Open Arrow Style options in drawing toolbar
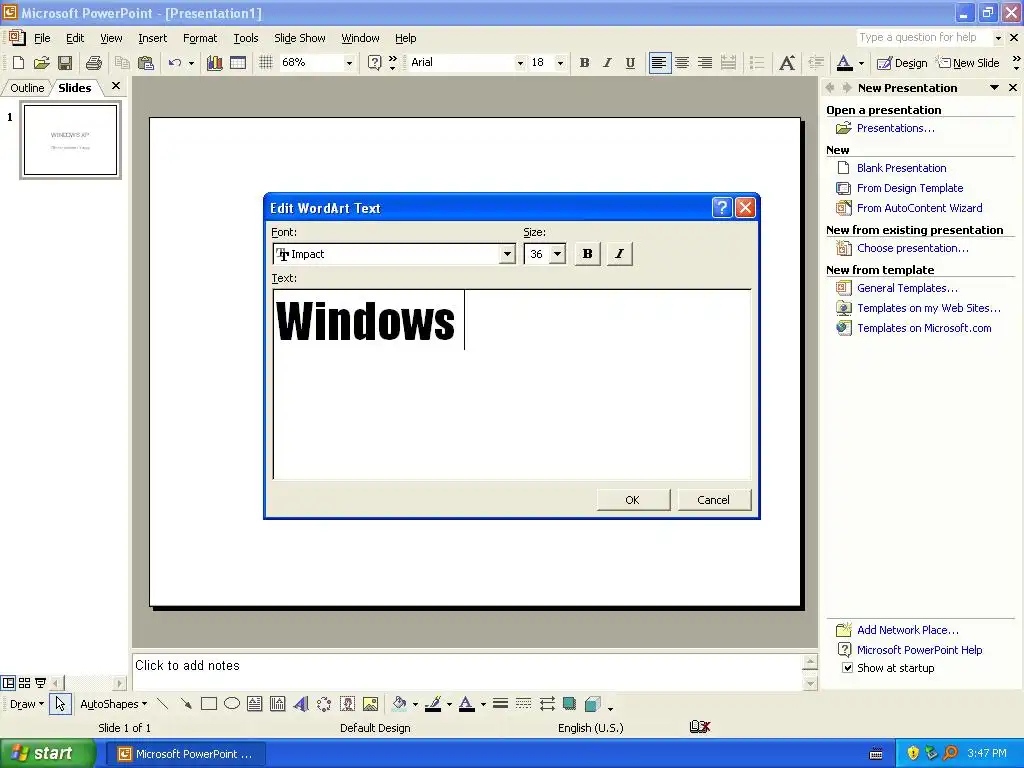The image size is (1024, 768). click(547, 704)
